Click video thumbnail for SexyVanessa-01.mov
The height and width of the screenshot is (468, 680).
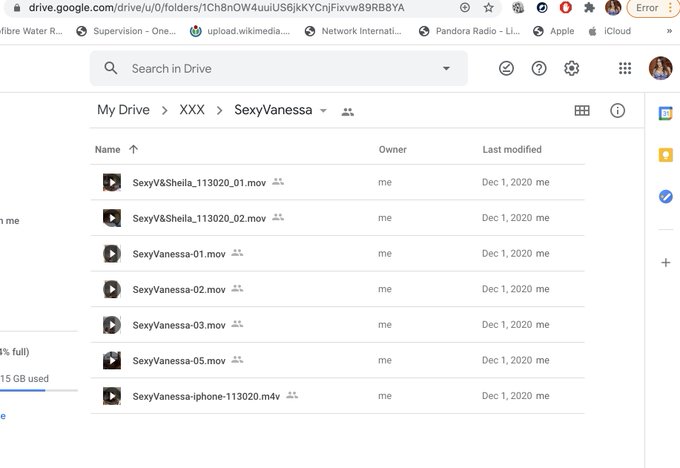pyautogui.click(x=111, y=253)
